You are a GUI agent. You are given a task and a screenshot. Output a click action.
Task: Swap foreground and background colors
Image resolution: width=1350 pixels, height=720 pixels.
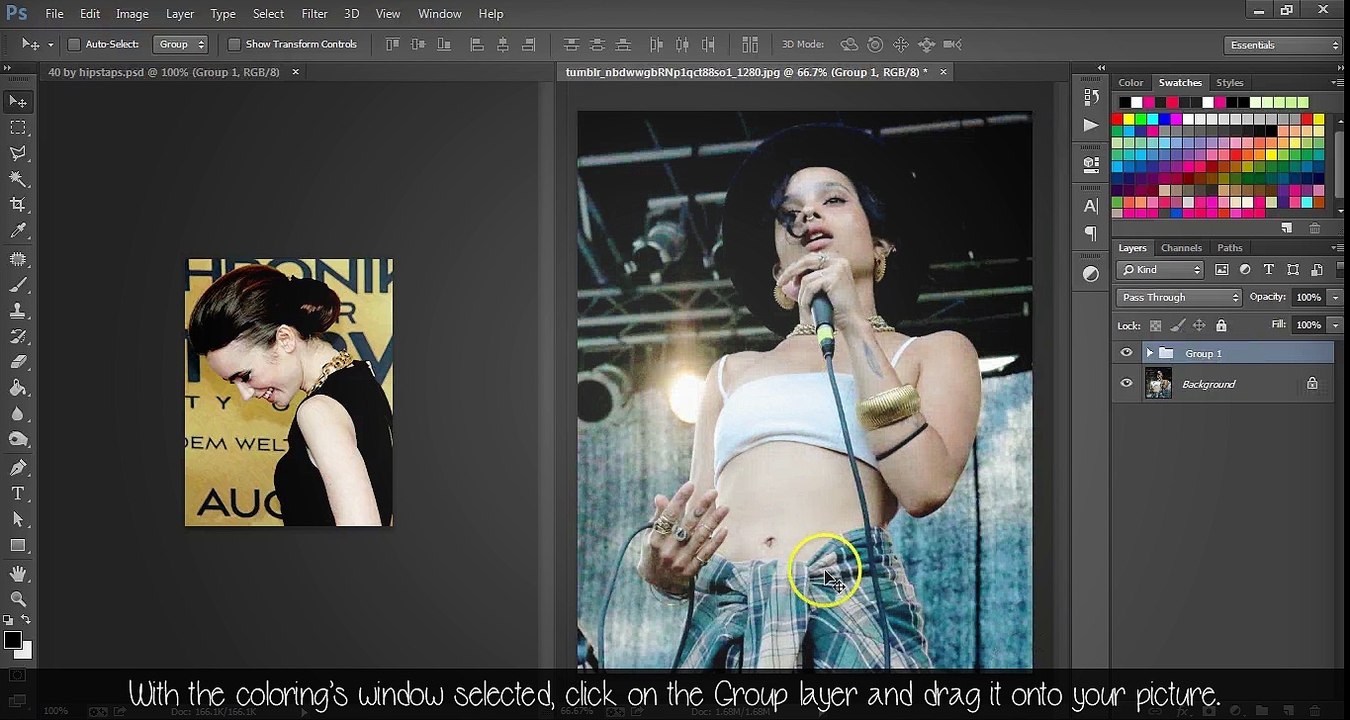coord(27,621)
